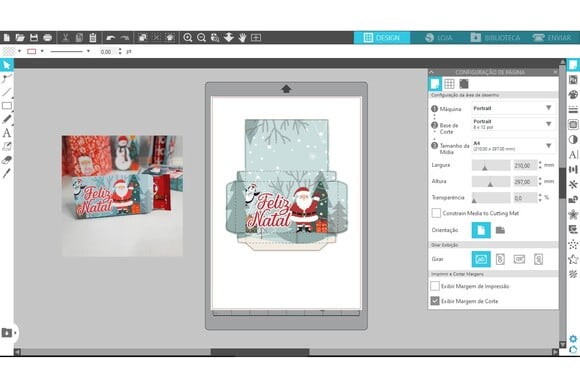Select the Line drawing tool
Image resolution: width=580 pixels, height=377 pixels.
[7, 92]
